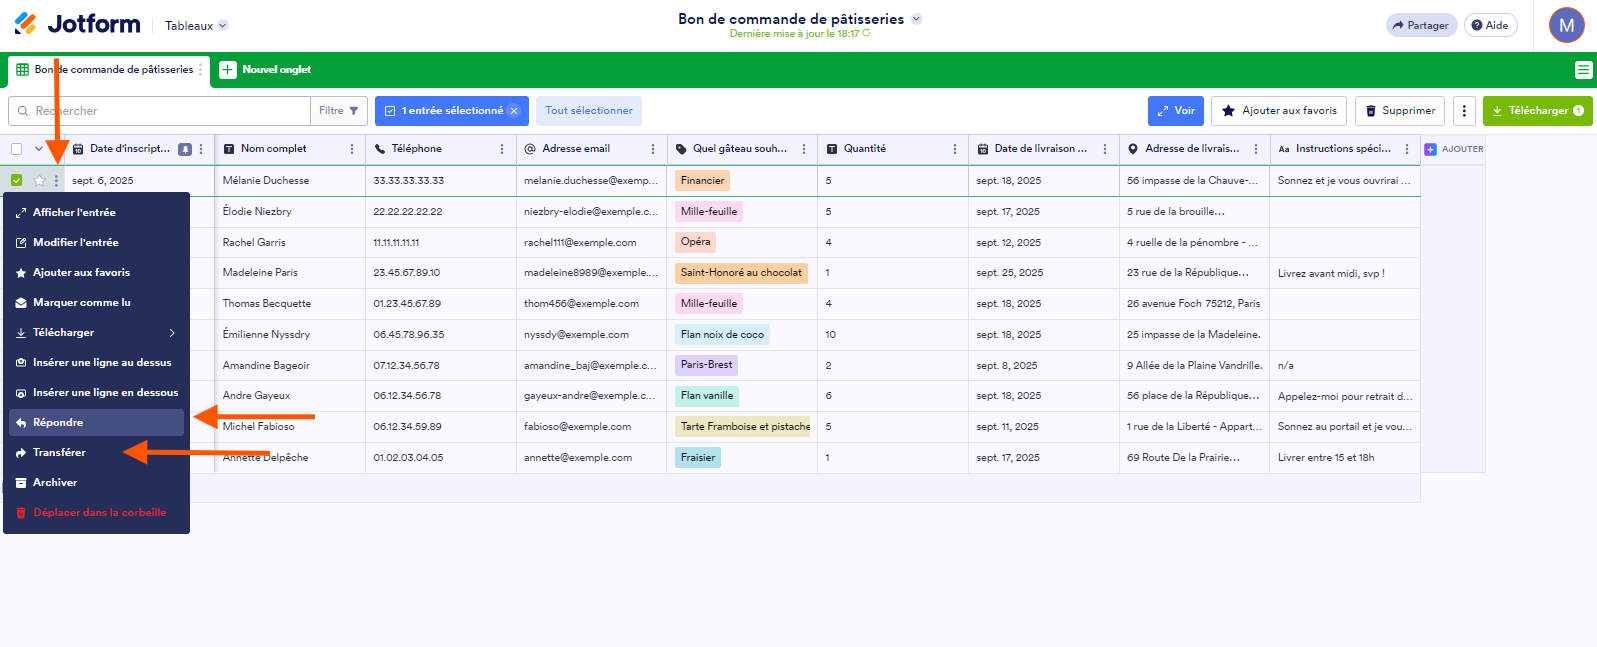Add a Nouvel onglet tab
Image resolution: width=1597 pixels, height=647 pixels.
pos(265,70)
